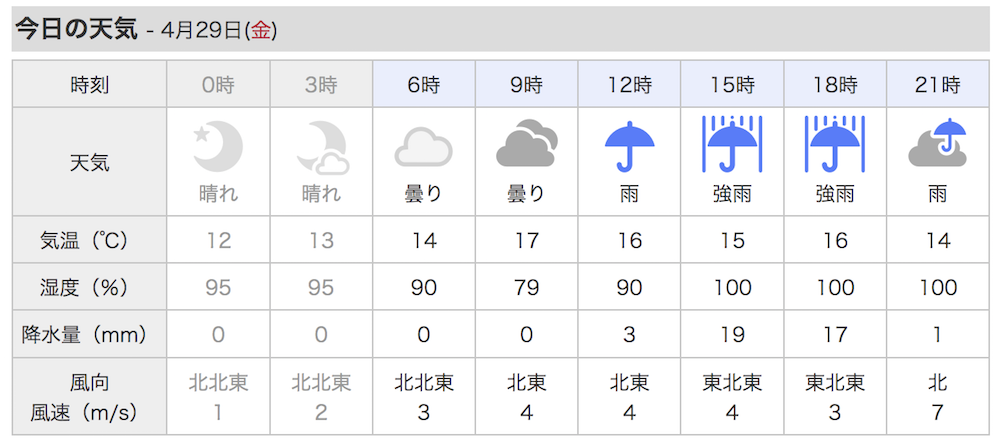Screen dimensions: 1000x444
Task: Select the 6時 cloudy weather icon
Action: [423, 147]
